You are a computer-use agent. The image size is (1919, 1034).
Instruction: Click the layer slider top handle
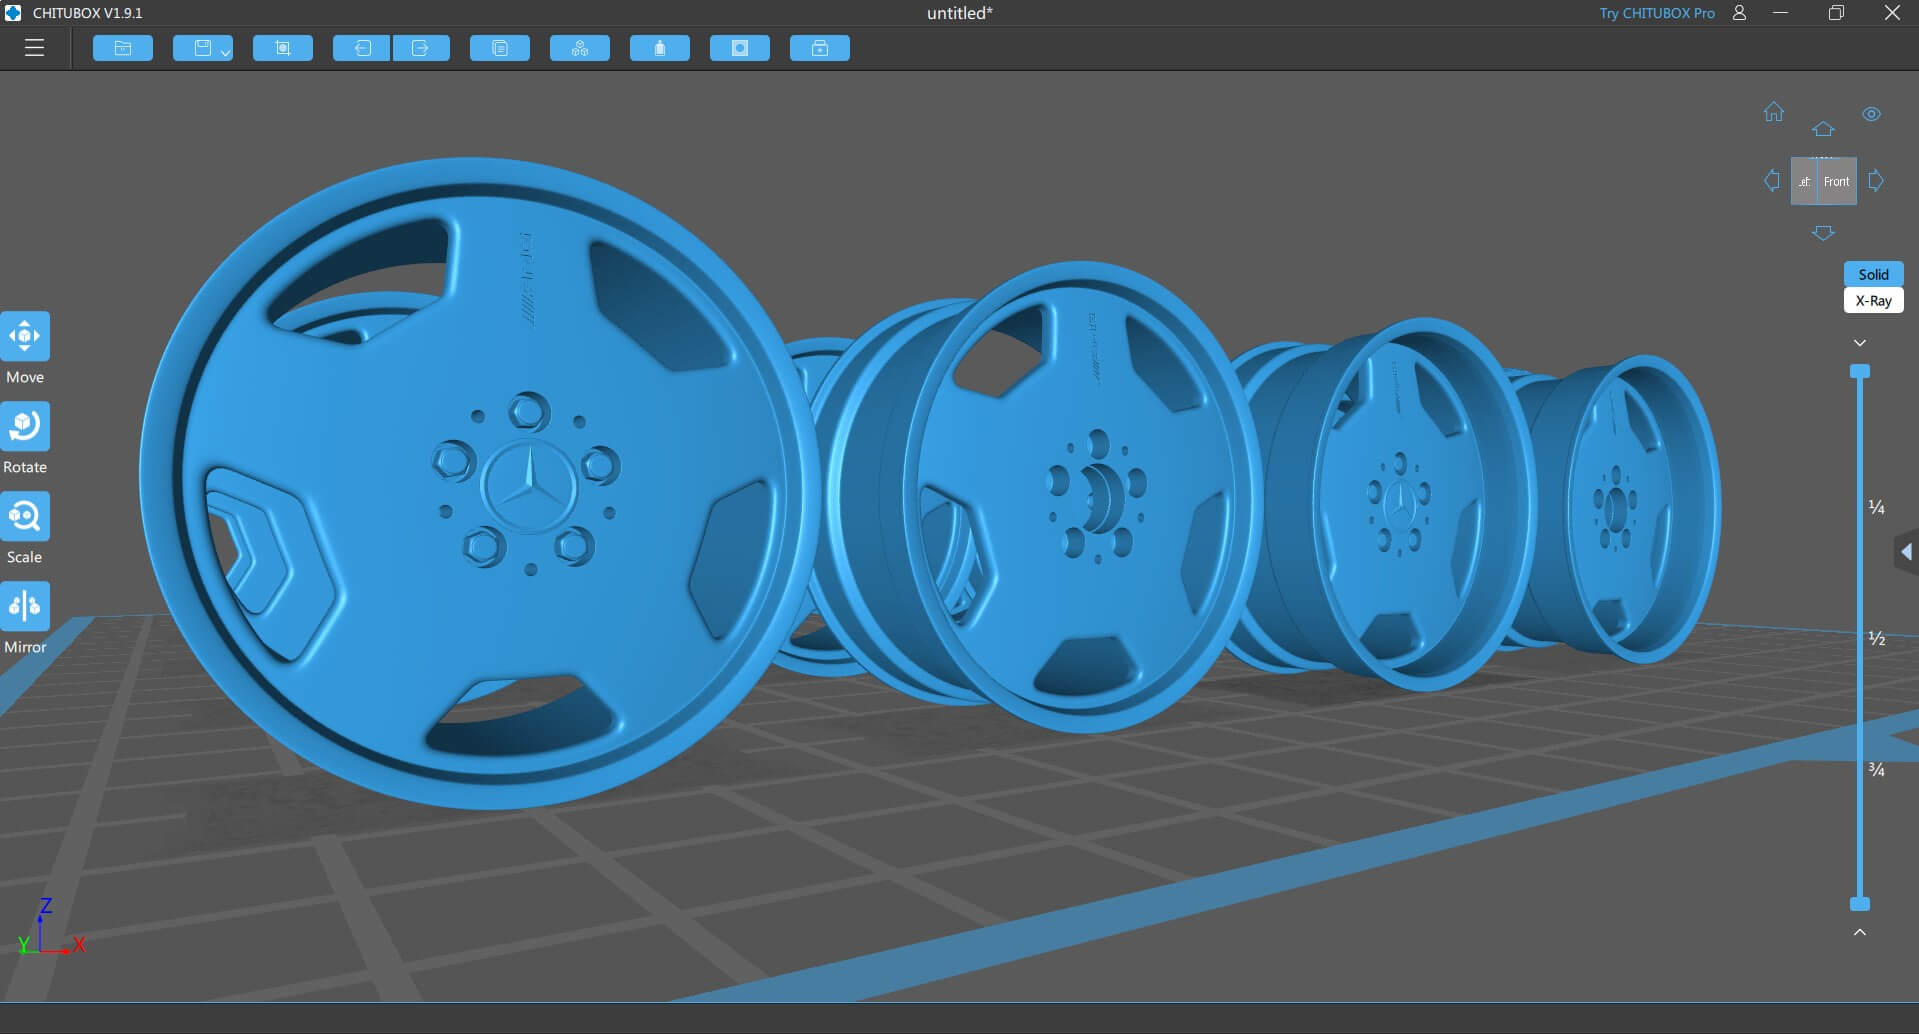coord(1860,371)
